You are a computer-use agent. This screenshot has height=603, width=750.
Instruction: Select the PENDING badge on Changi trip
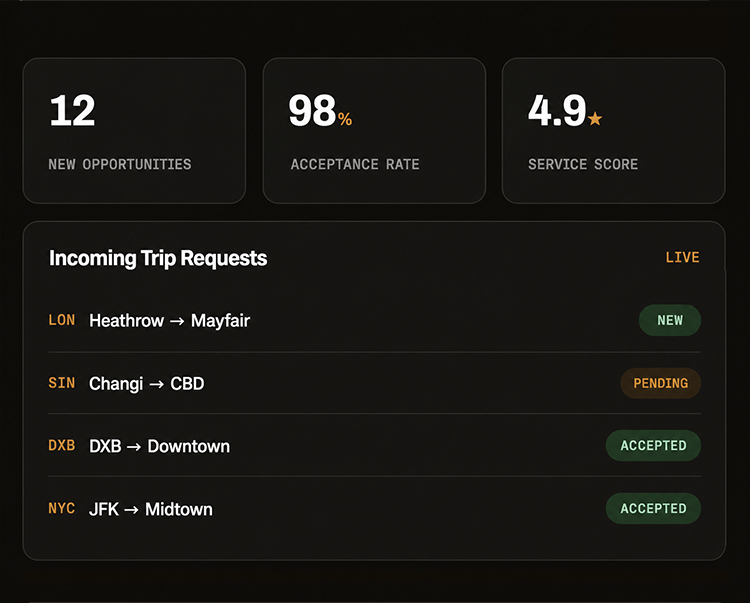[661, 383]
